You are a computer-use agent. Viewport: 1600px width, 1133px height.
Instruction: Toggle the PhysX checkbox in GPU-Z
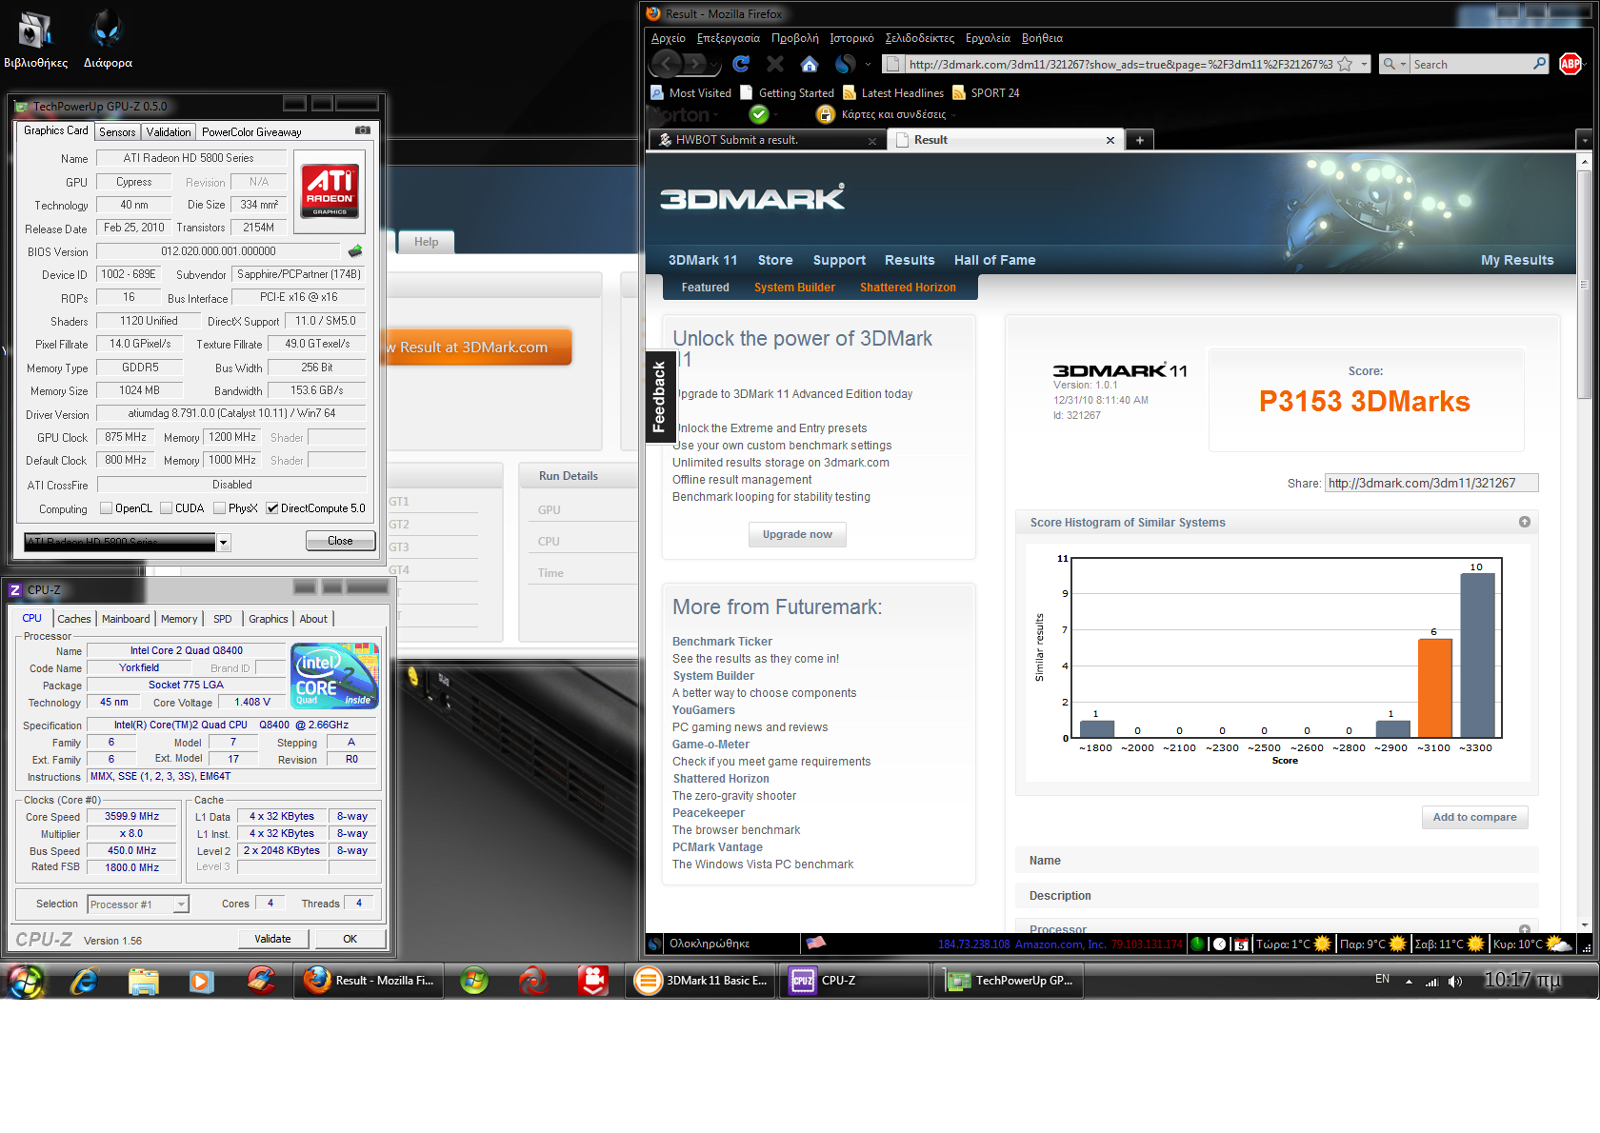pyautogui.click(x=219, y=508)
